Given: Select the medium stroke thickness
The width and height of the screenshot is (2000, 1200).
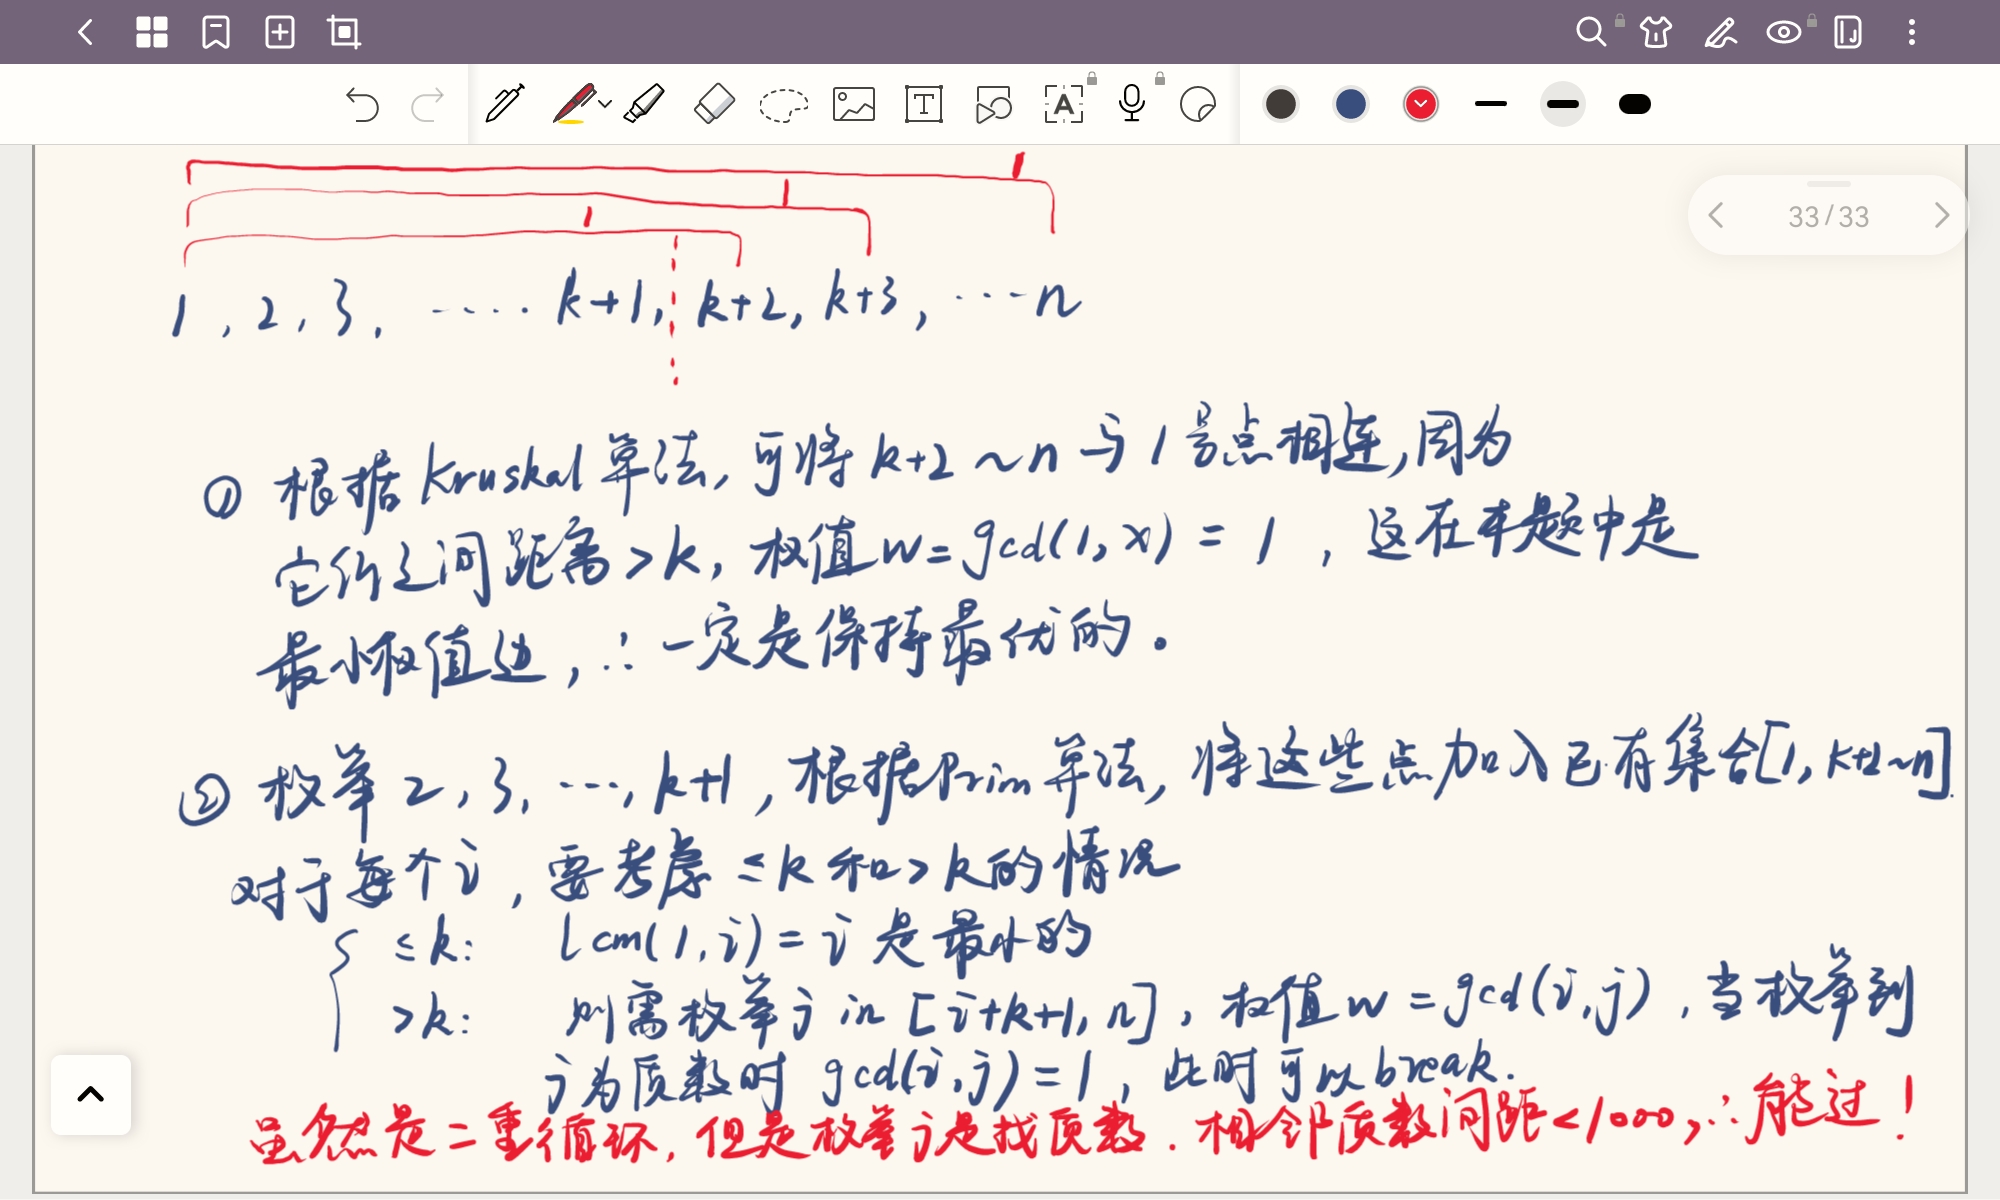Looking at the screenshot, I should click(1562, 104).
